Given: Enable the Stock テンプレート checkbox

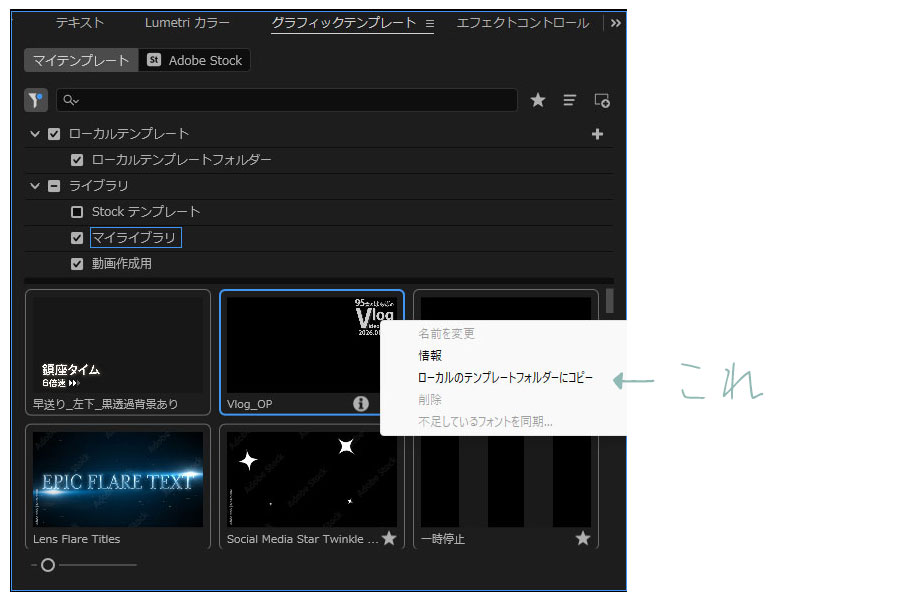Looking at the screenshot, I should tap(77, 212).
